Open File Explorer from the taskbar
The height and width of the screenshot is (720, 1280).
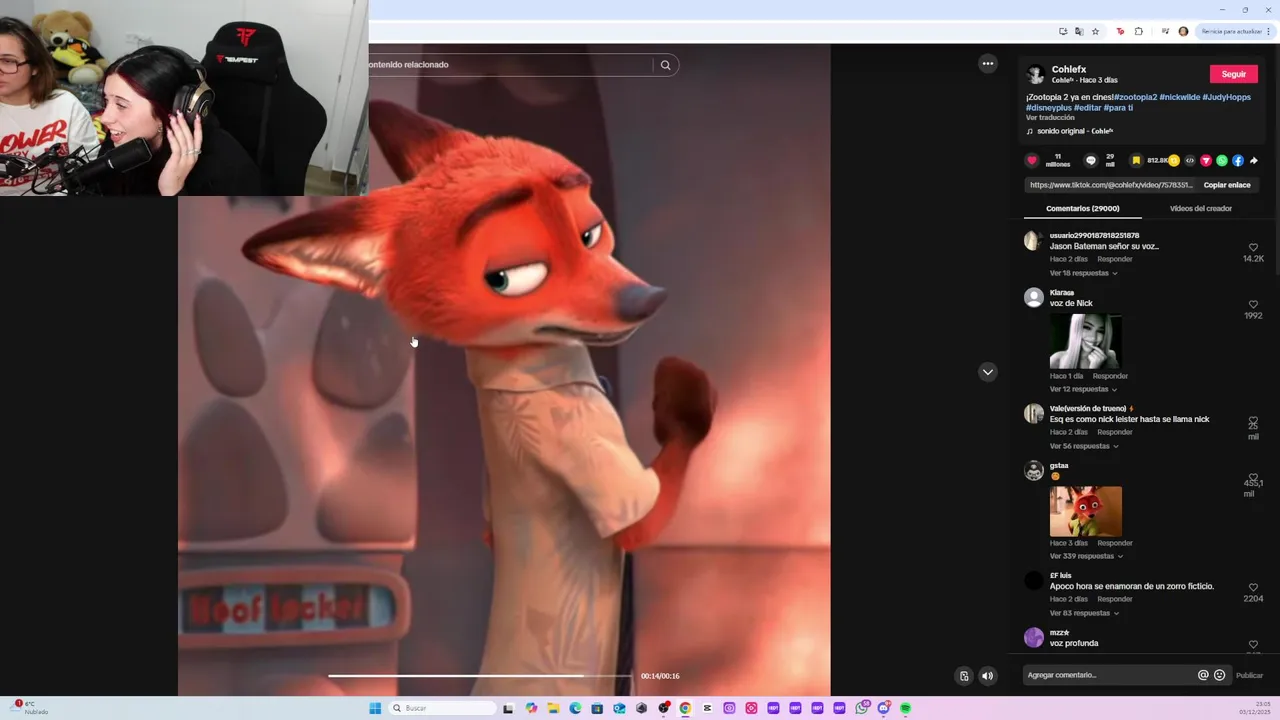(553, 708)
